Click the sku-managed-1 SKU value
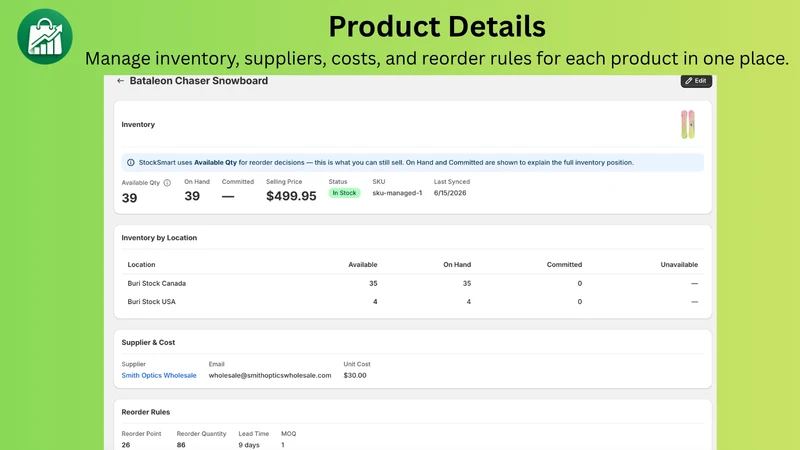Screen dimensions: 800x450 [397, 193]
